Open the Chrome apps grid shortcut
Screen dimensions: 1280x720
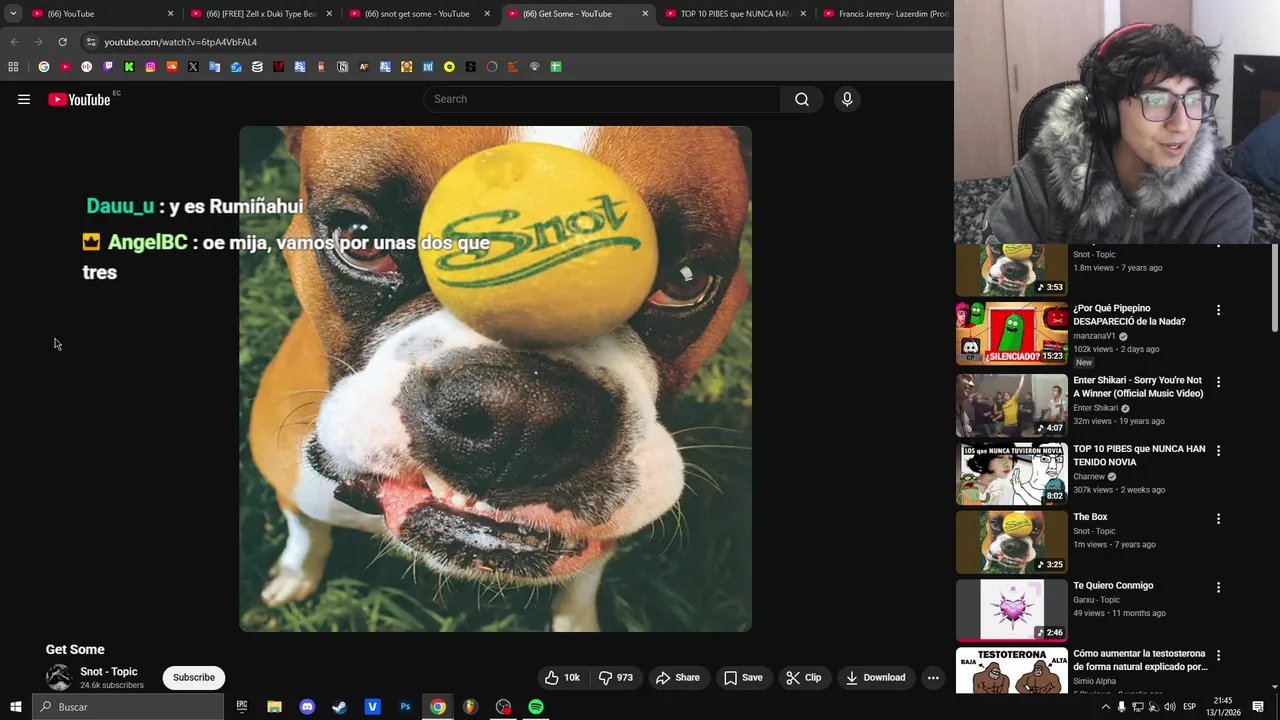click(13, 67)
